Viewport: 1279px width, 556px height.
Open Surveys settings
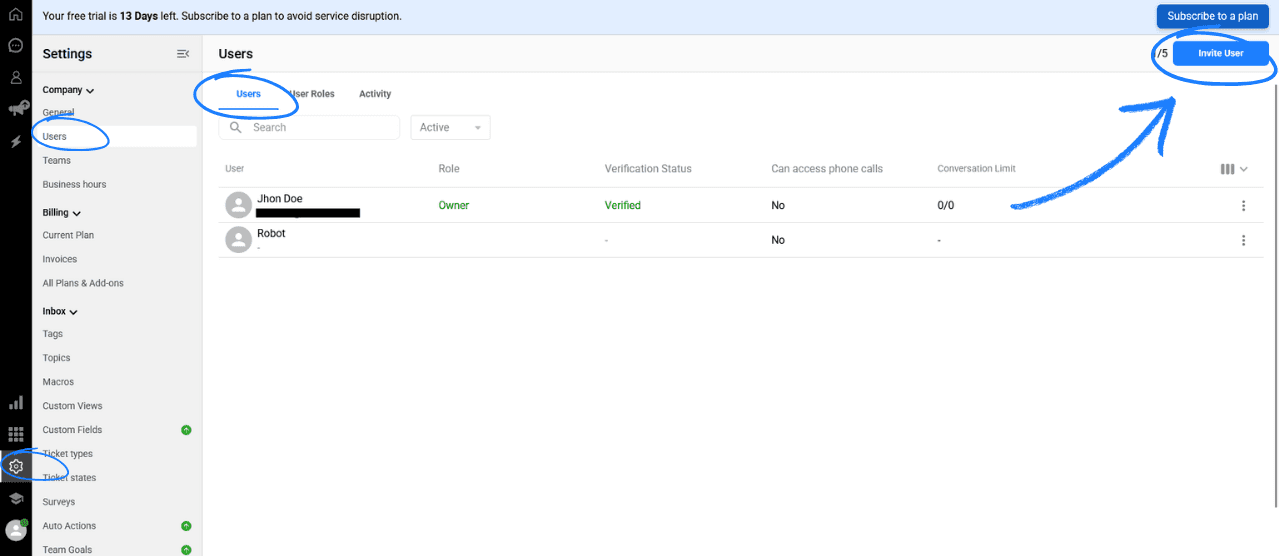tap(59, 502)
